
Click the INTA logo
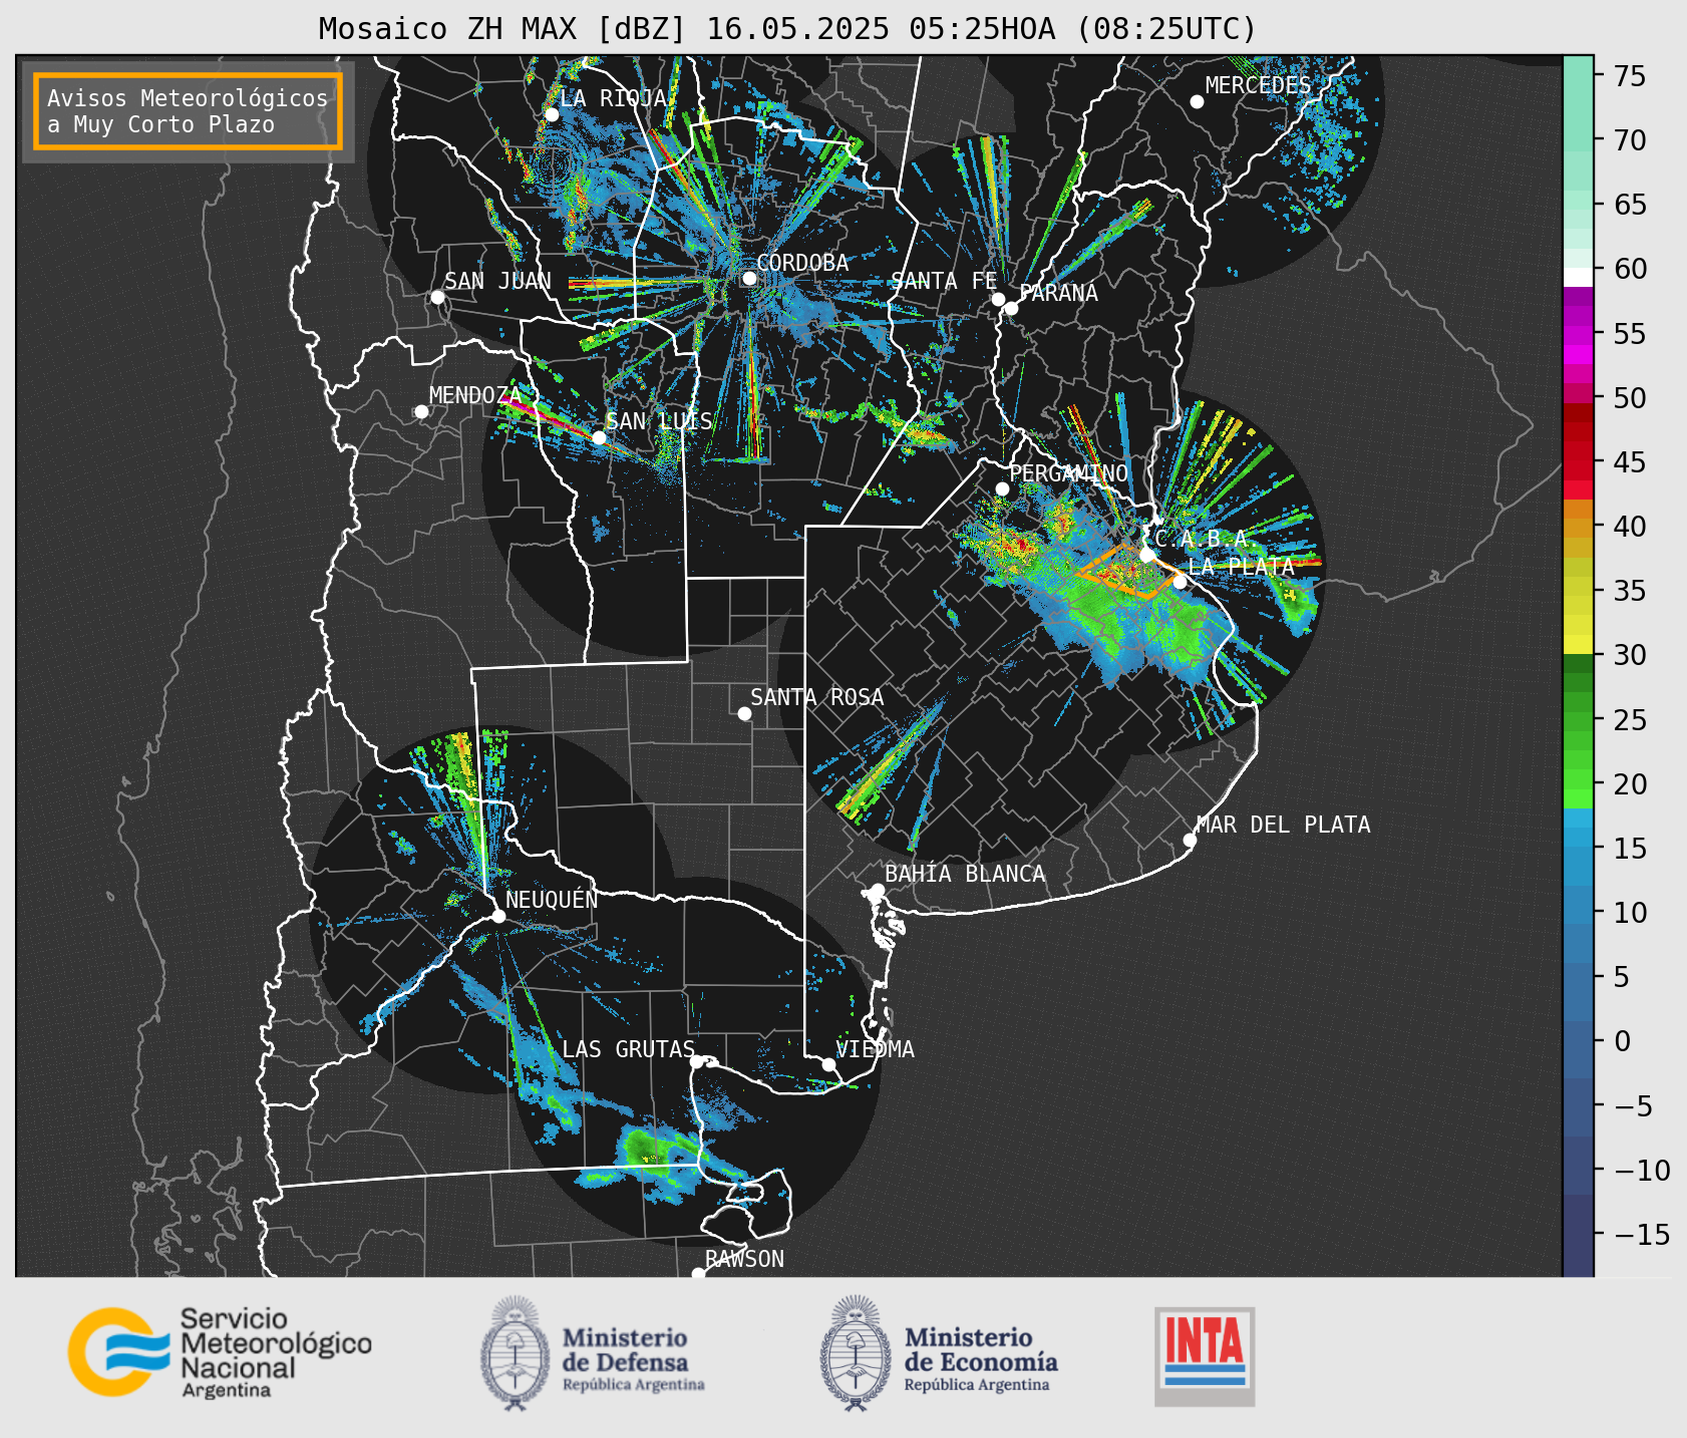pos(1204,1356)
